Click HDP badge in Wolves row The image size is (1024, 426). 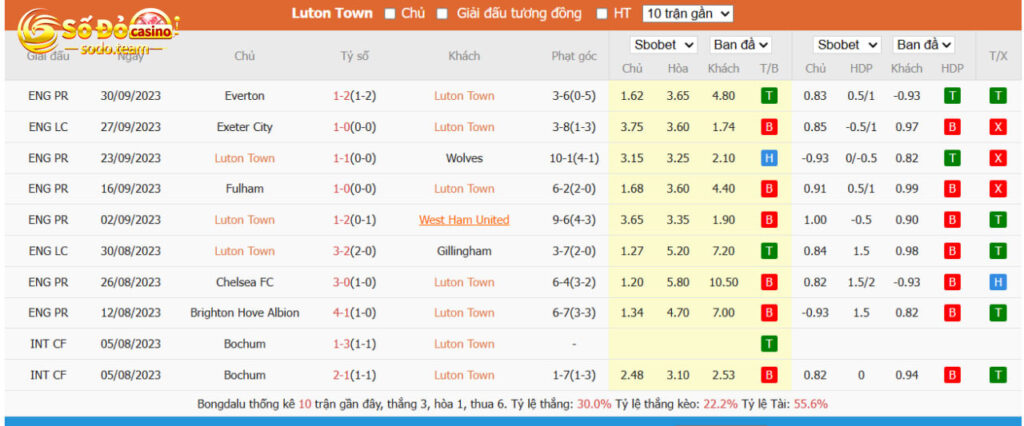tap(952, 158)
